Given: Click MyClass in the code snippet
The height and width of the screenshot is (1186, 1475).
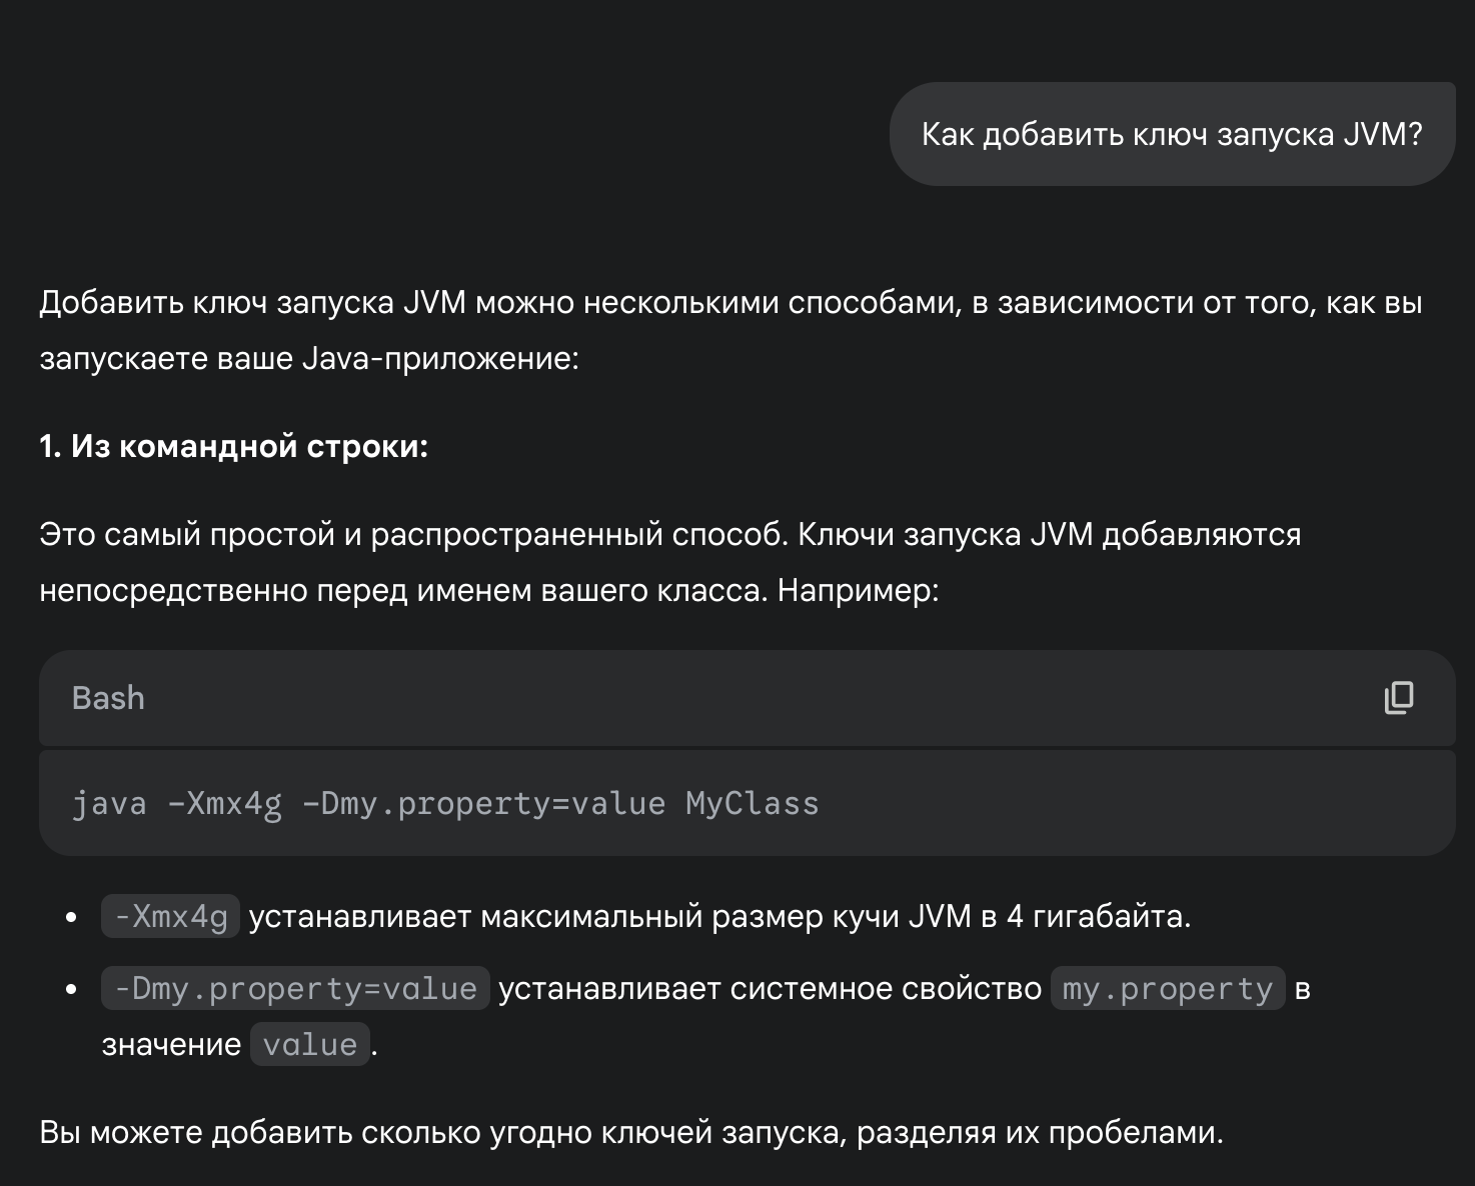Looking at the screenshot, I should (752, 803).
